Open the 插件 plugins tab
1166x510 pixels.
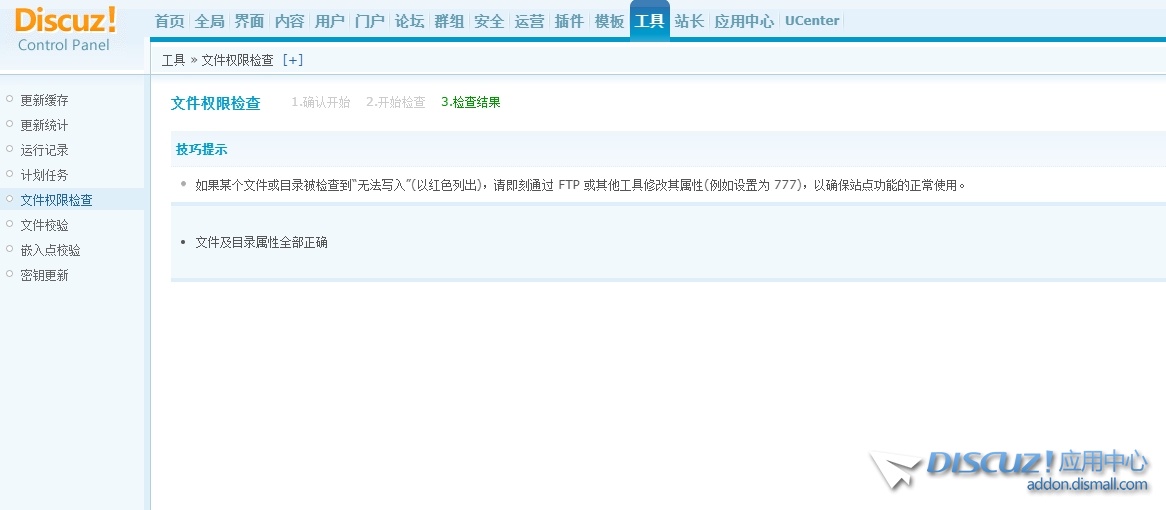(x=569, y=21)
